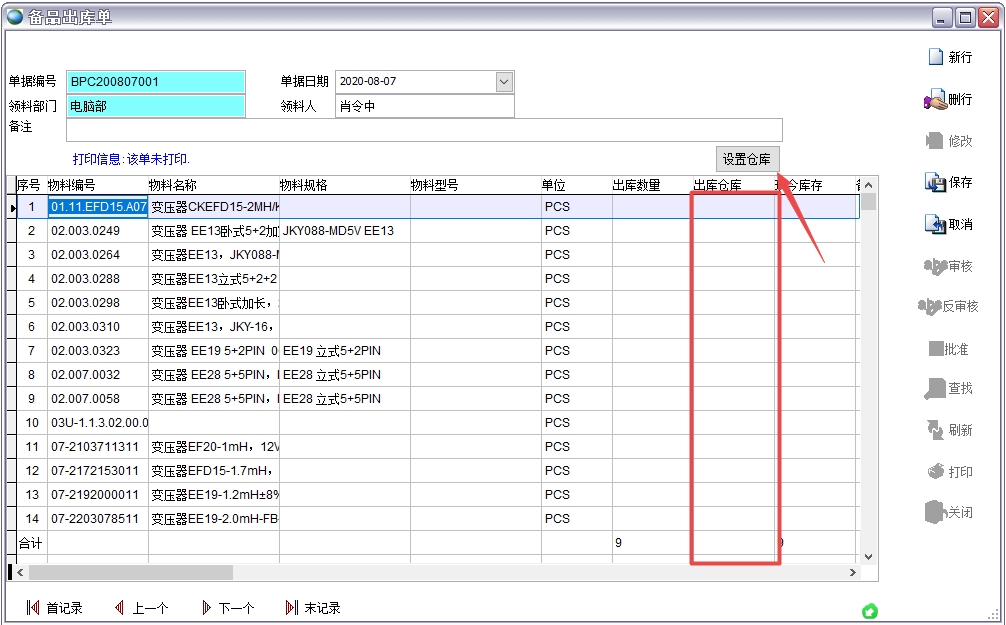Go to previous record with 上一个
The image size is (1006, 625).
click(119, 608)
